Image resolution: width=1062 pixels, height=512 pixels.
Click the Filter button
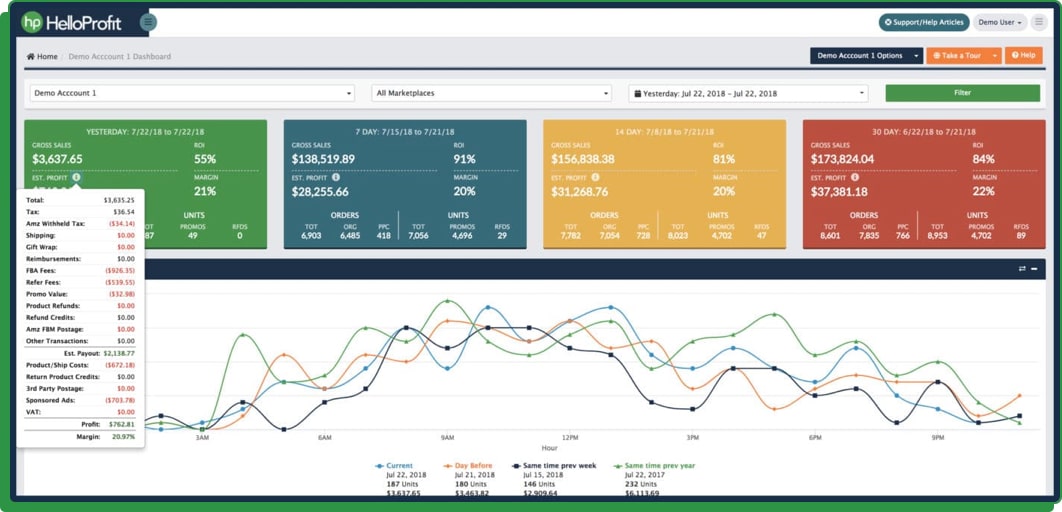coord(962,93)
